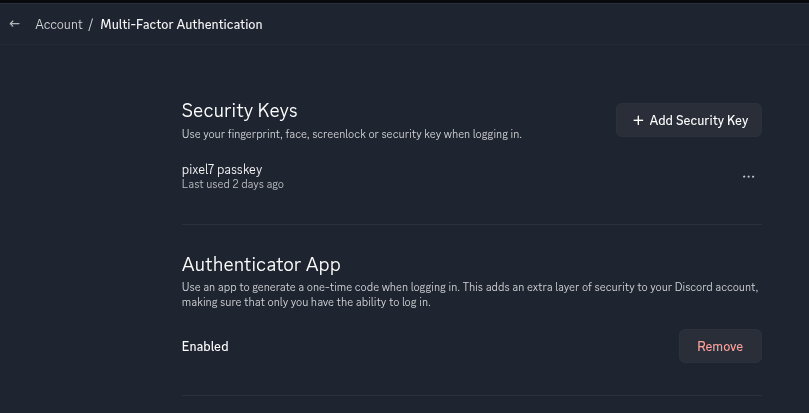
Task: Click the divider line below pixel7 passkey
Action: click(472, 225)
